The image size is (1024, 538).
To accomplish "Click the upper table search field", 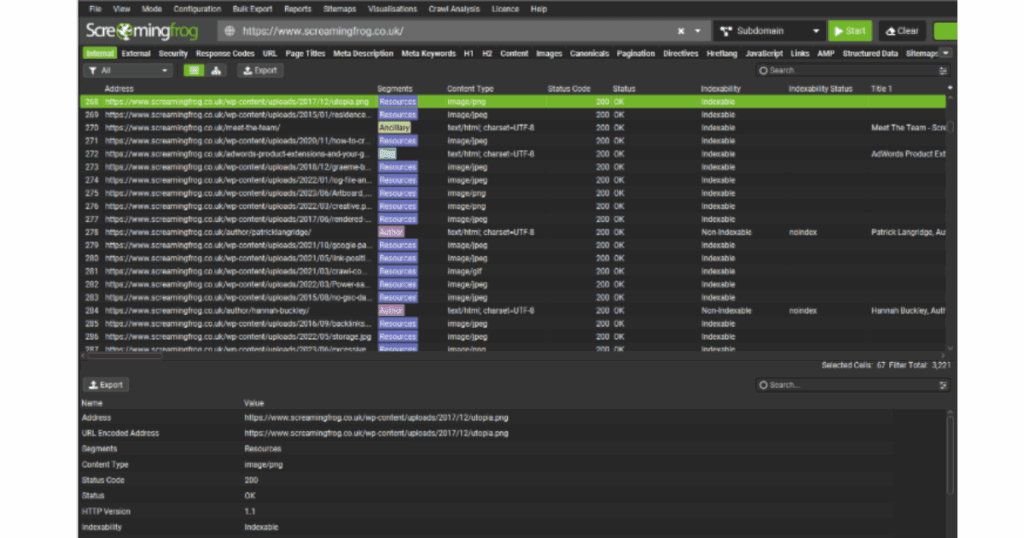I will [x=847, y=71].
